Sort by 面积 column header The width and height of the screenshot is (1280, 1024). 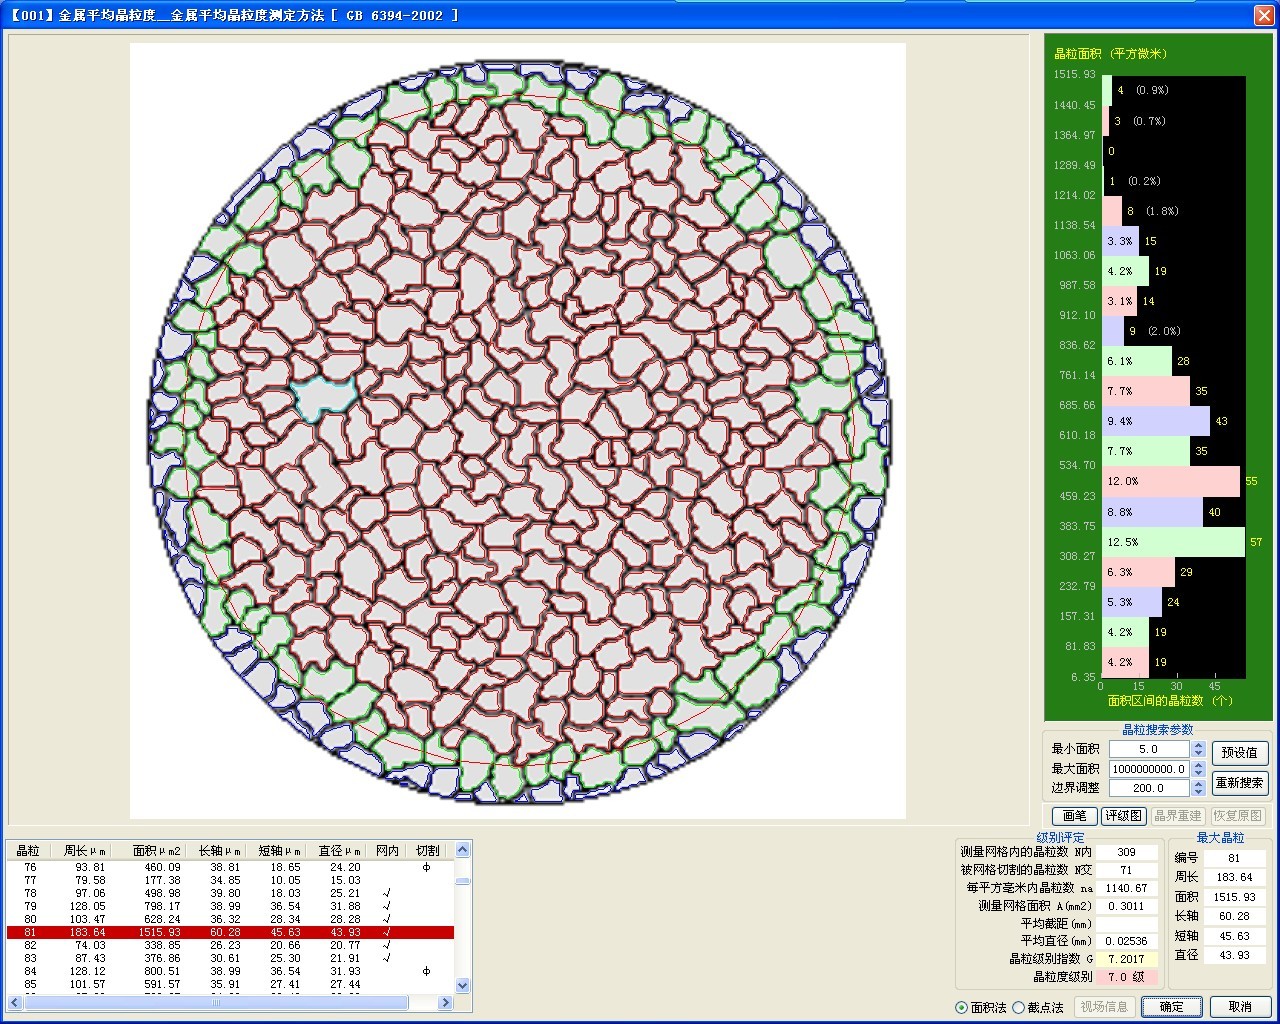click(x=157, y=851)
